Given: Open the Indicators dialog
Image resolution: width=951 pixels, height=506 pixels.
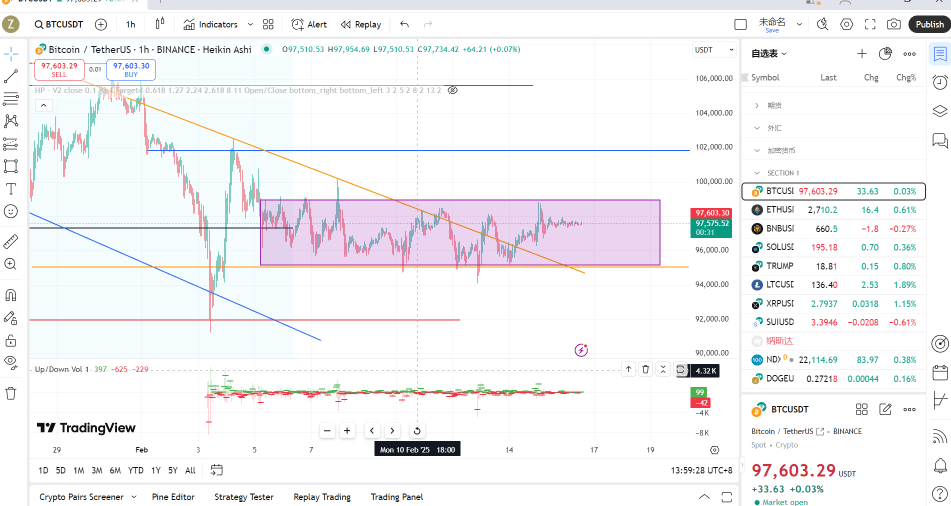Looking at the screenshot, I should tap(210, 24).
